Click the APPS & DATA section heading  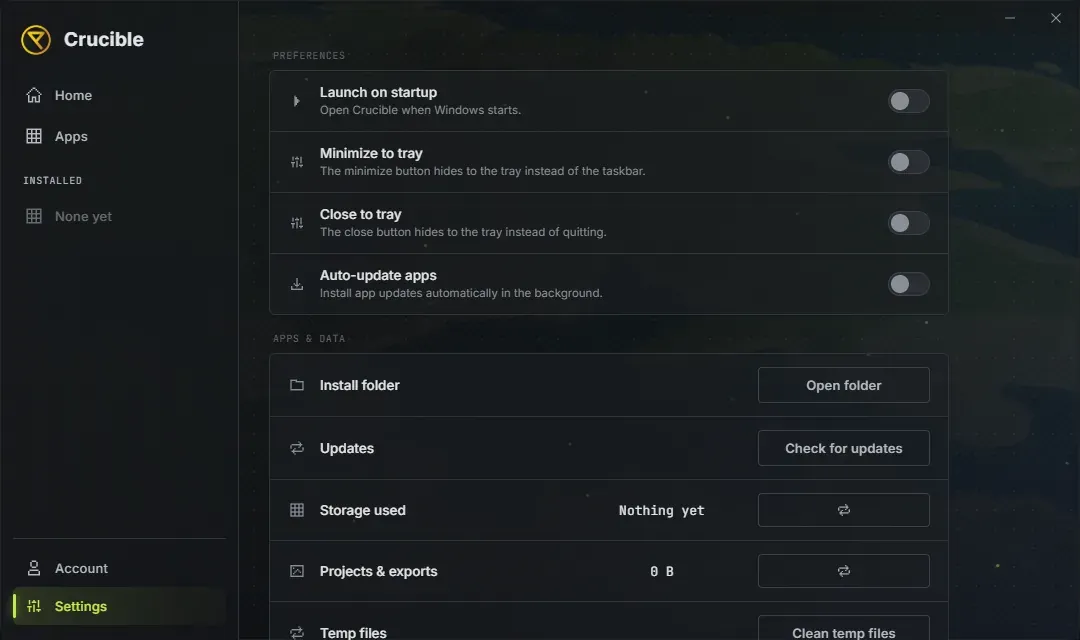(309, 339)
